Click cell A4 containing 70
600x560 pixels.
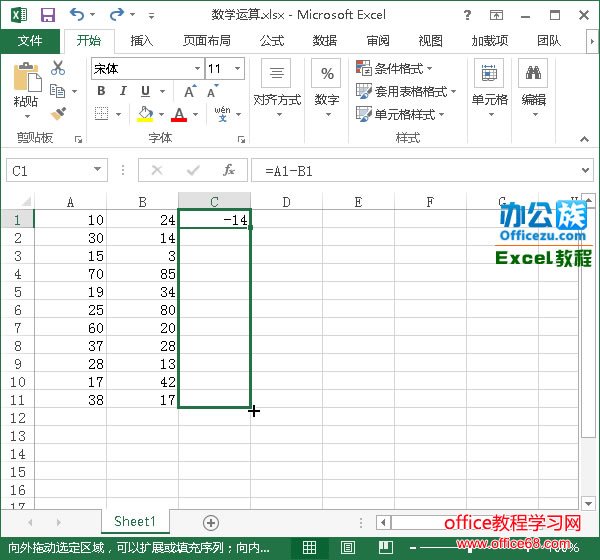(70, 274)
